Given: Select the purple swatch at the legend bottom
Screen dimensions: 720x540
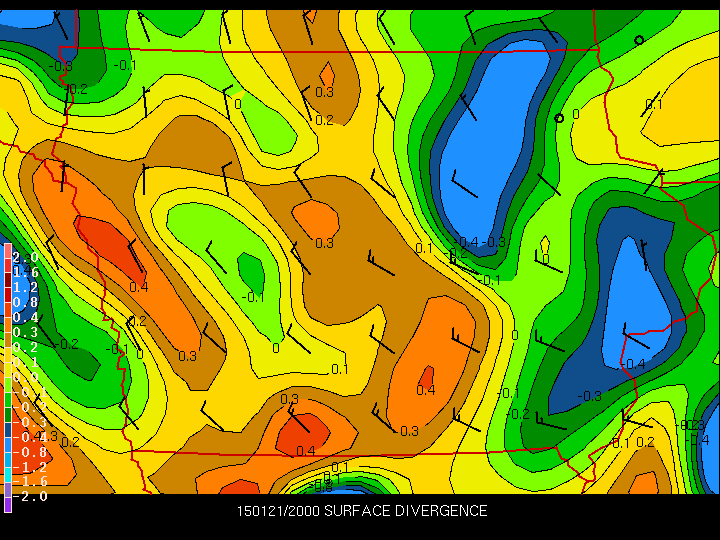Looking at the screenshot, I should 7,503.
